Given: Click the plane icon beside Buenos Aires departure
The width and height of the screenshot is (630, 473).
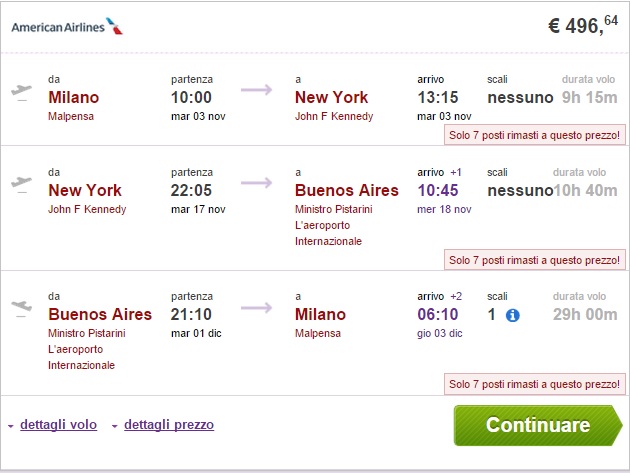Looking at the screenshot, I should click(20, 308).
